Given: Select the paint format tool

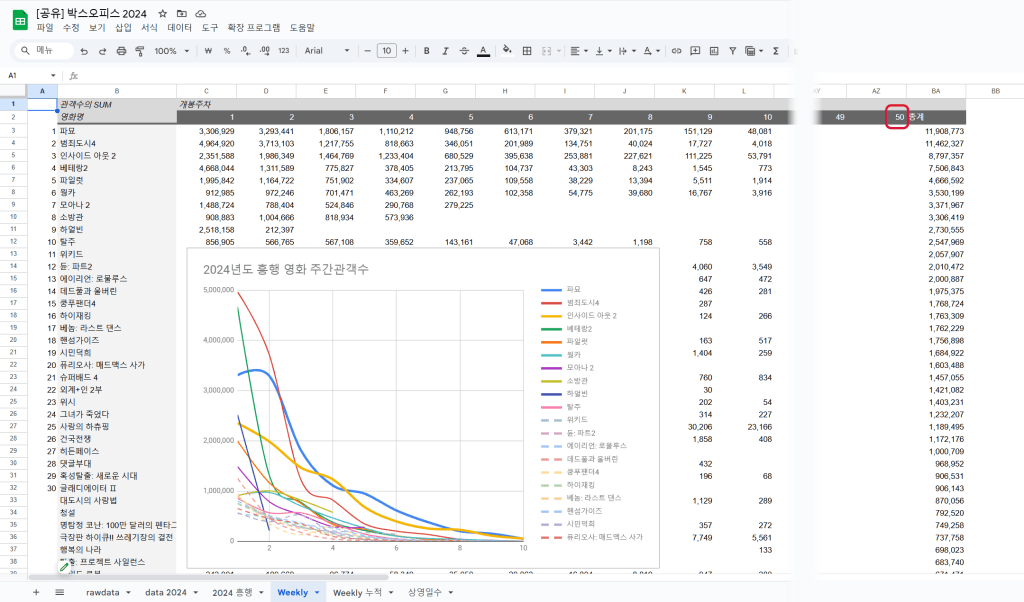Looking at the screenshot, I should (139, 50).
